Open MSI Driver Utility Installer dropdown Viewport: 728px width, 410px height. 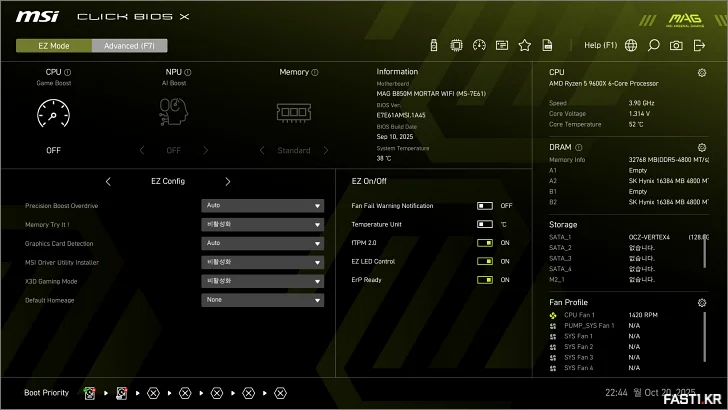point(263,262)
